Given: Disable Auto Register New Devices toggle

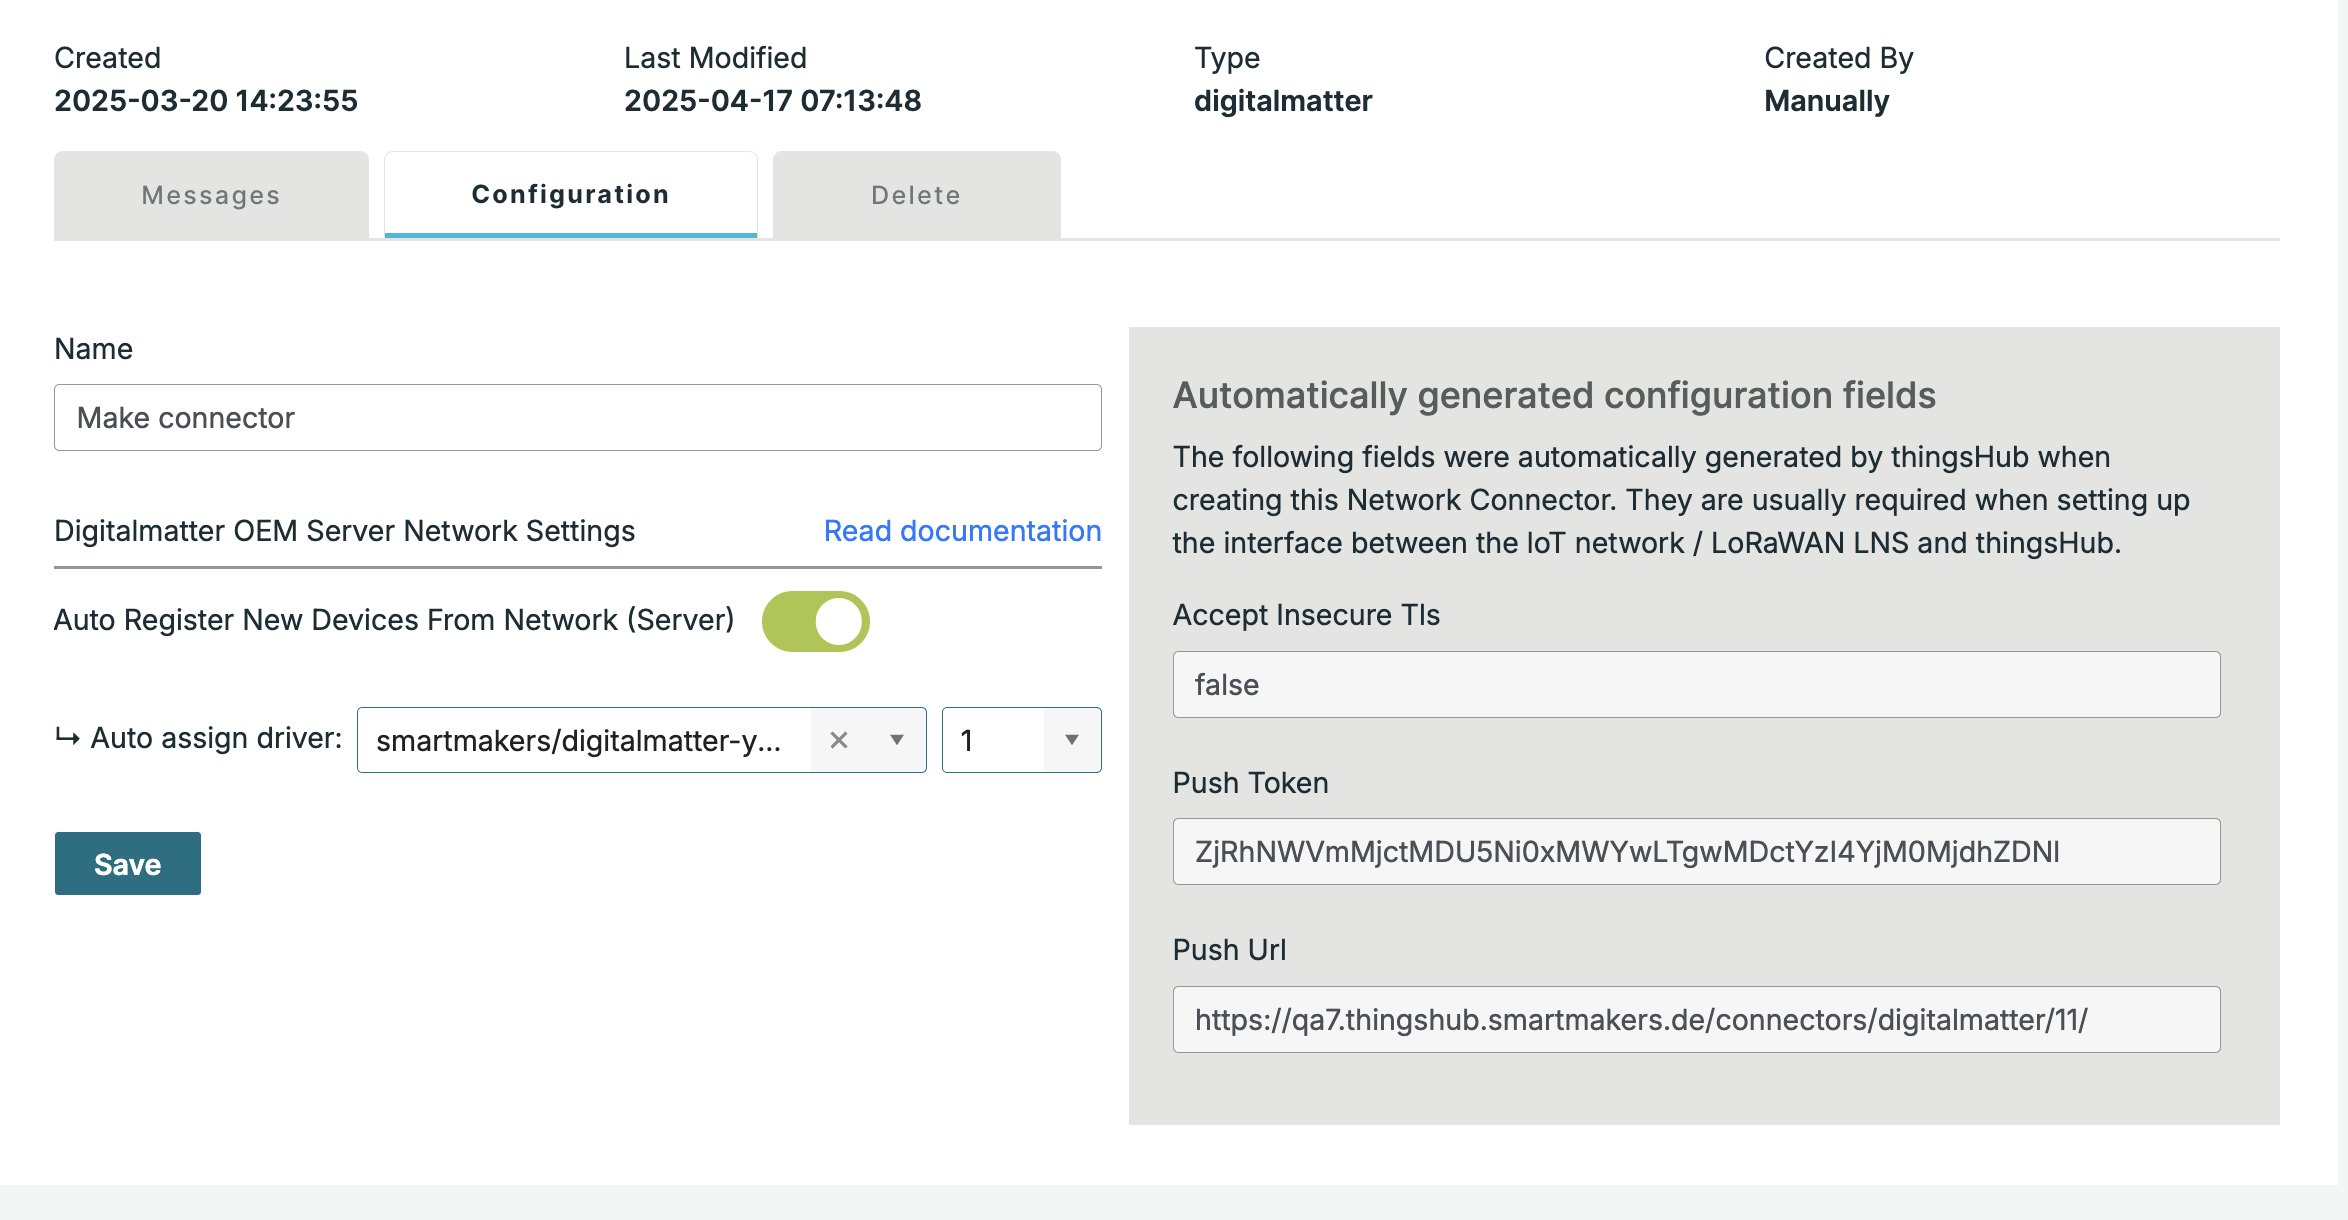Looking at the screenshot, I should pos(815,621).
